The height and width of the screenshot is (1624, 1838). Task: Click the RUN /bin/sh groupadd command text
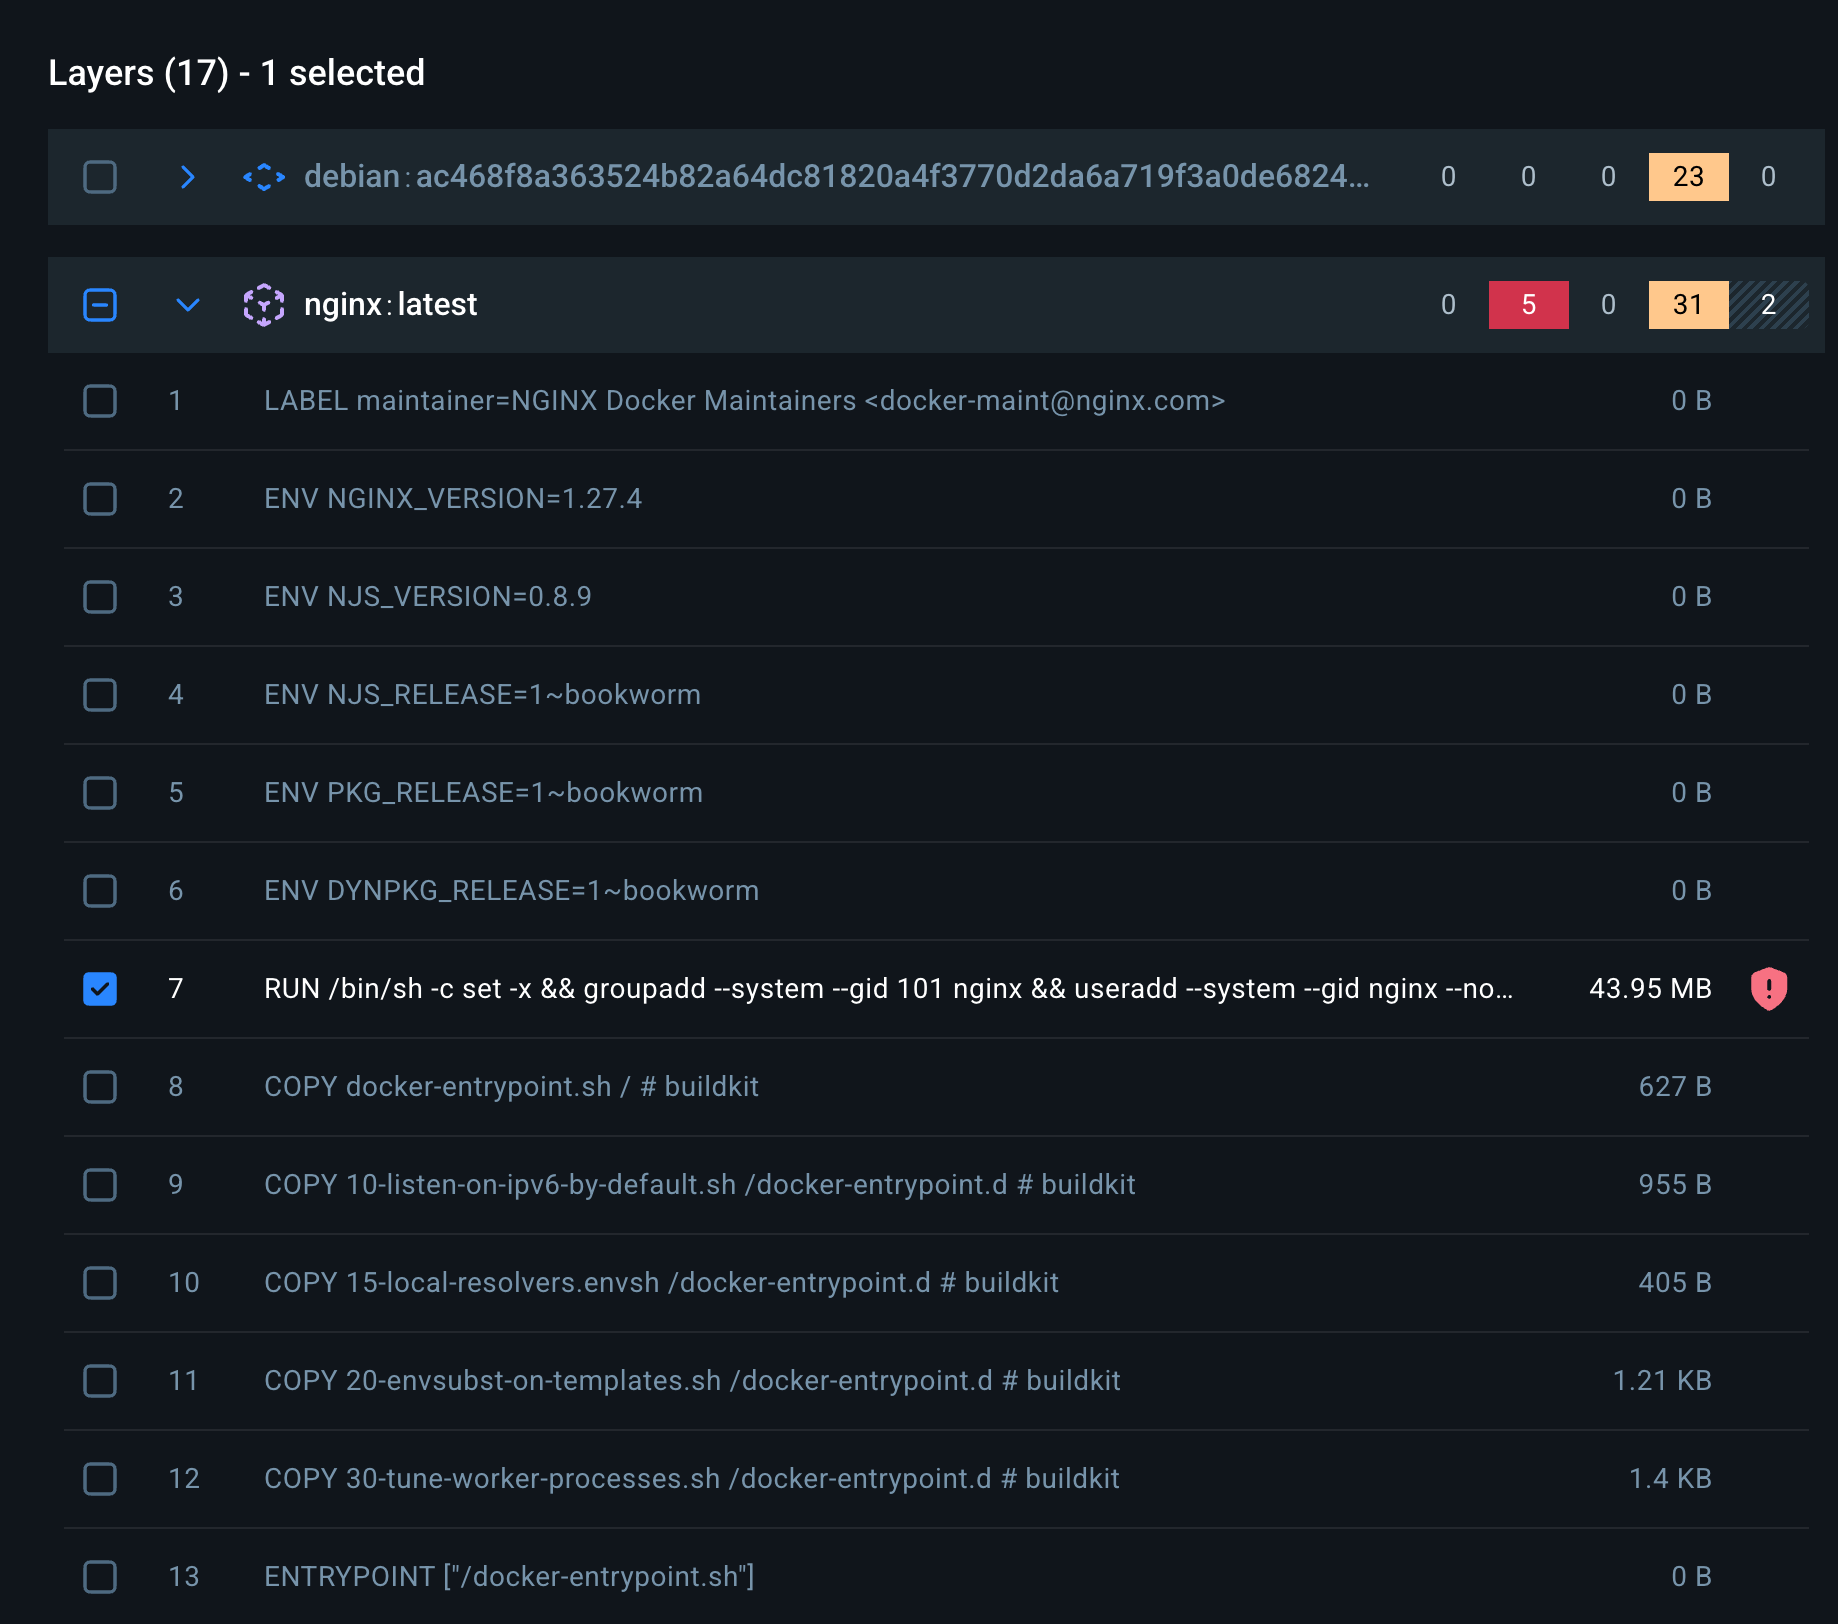pyautogui.click(x=888, y=989)
